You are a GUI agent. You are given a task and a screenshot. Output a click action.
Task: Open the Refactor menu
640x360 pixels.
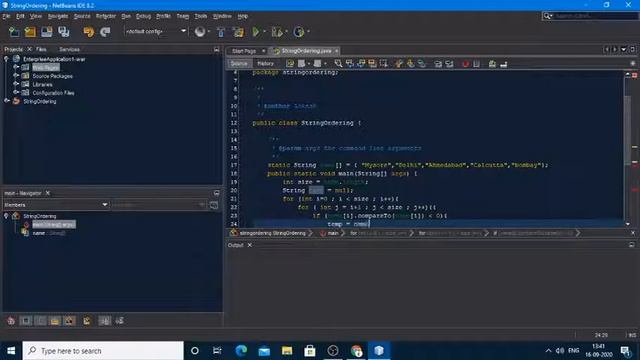click(x=106, y=16)
